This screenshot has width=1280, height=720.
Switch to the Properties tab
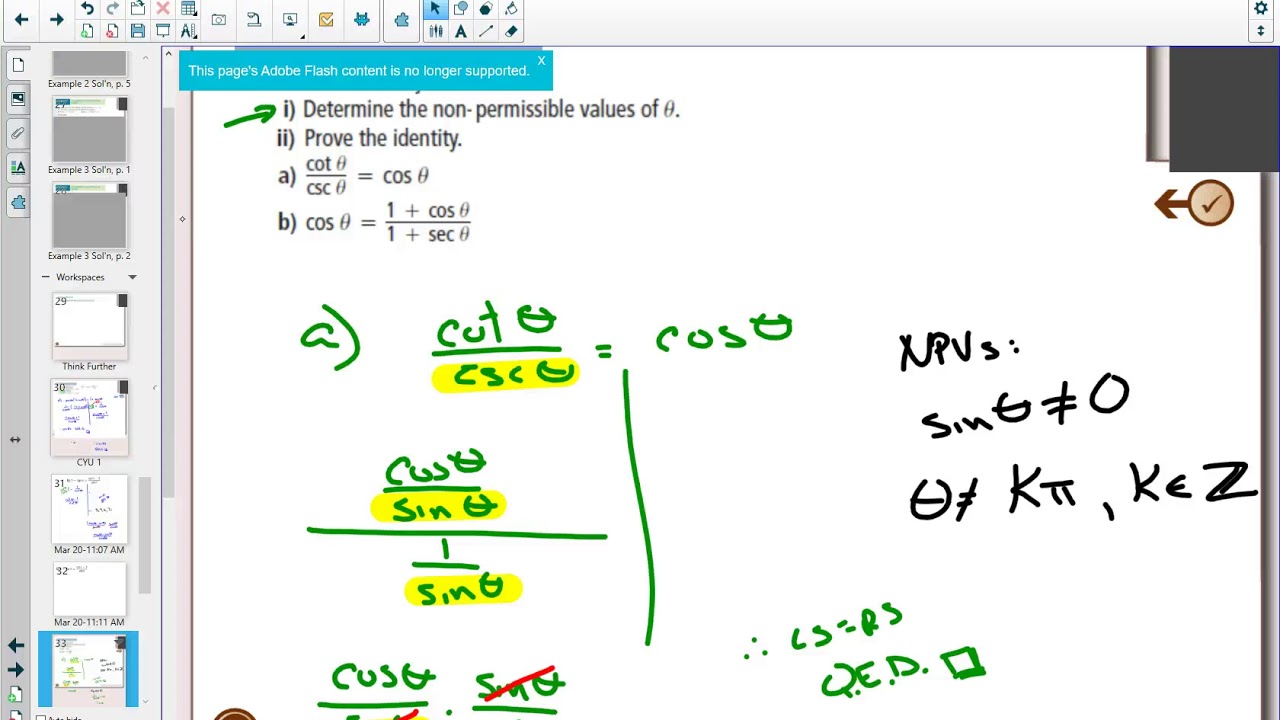[x=18, y=167]
